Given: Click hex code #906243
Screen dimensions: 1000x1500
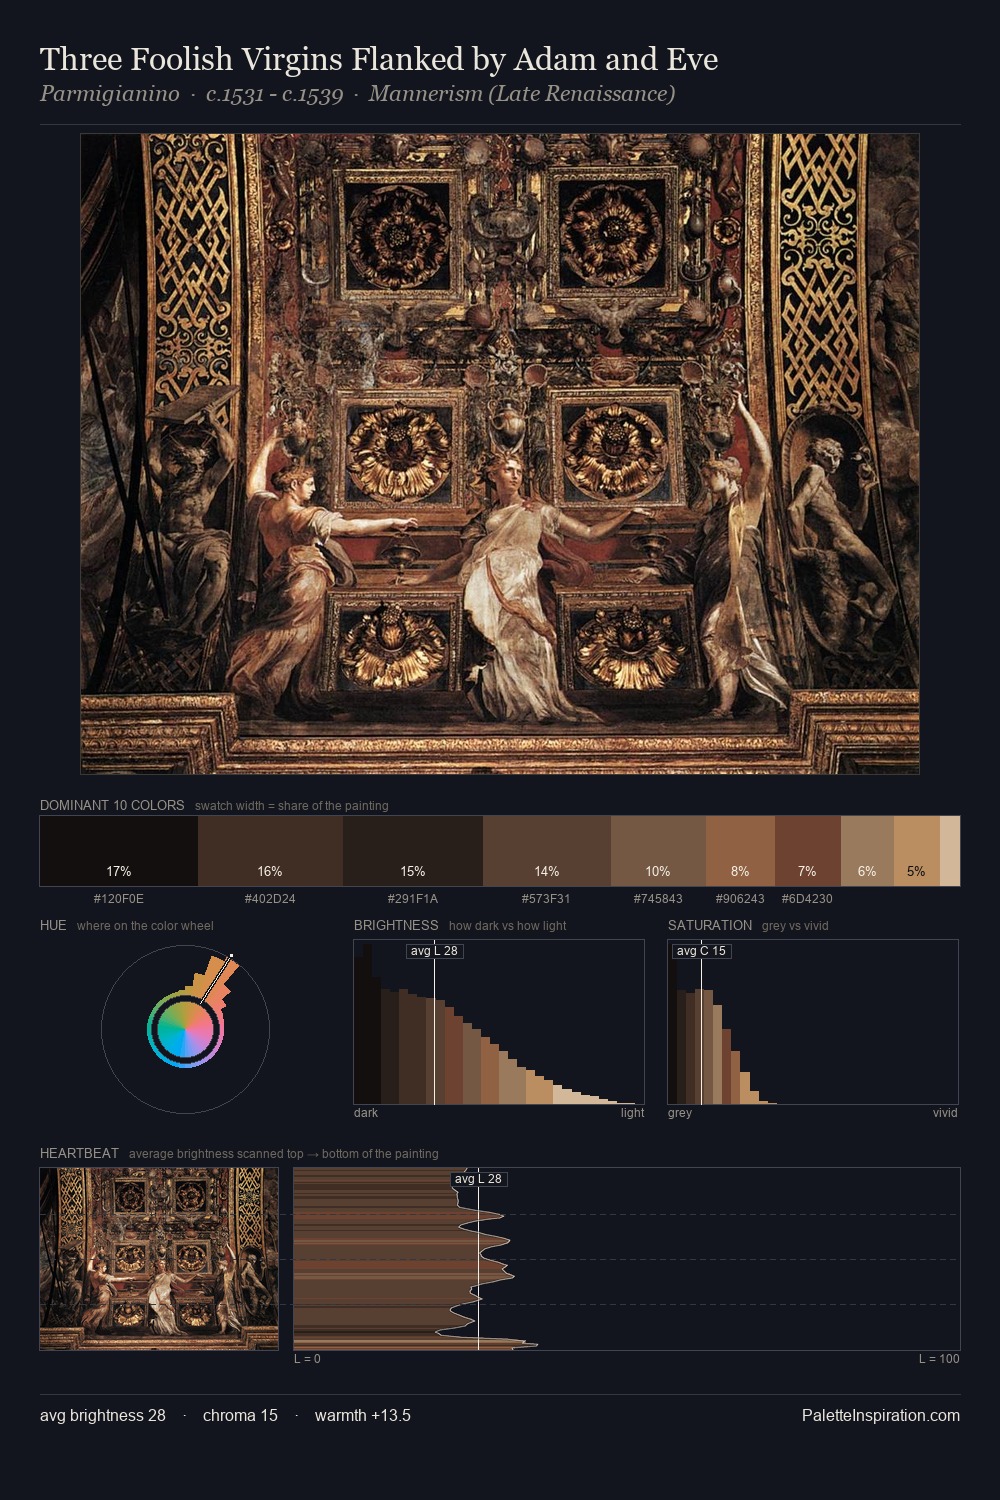Looking at the screenshot, I should pyautogui.click(x=740, y=899).
